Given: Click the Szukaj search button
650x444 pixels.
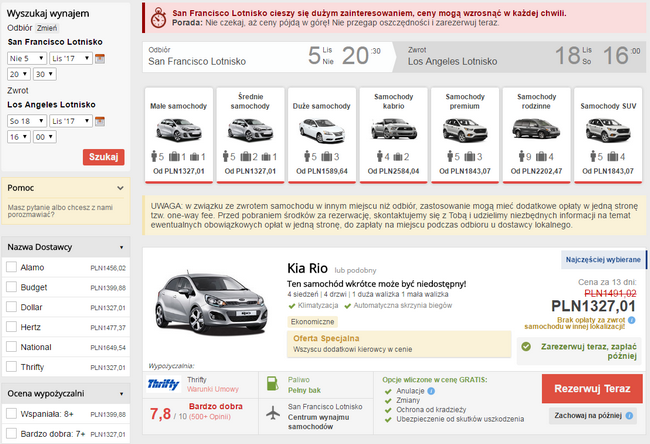Looking at the screenshot, I should coord(103,157).
